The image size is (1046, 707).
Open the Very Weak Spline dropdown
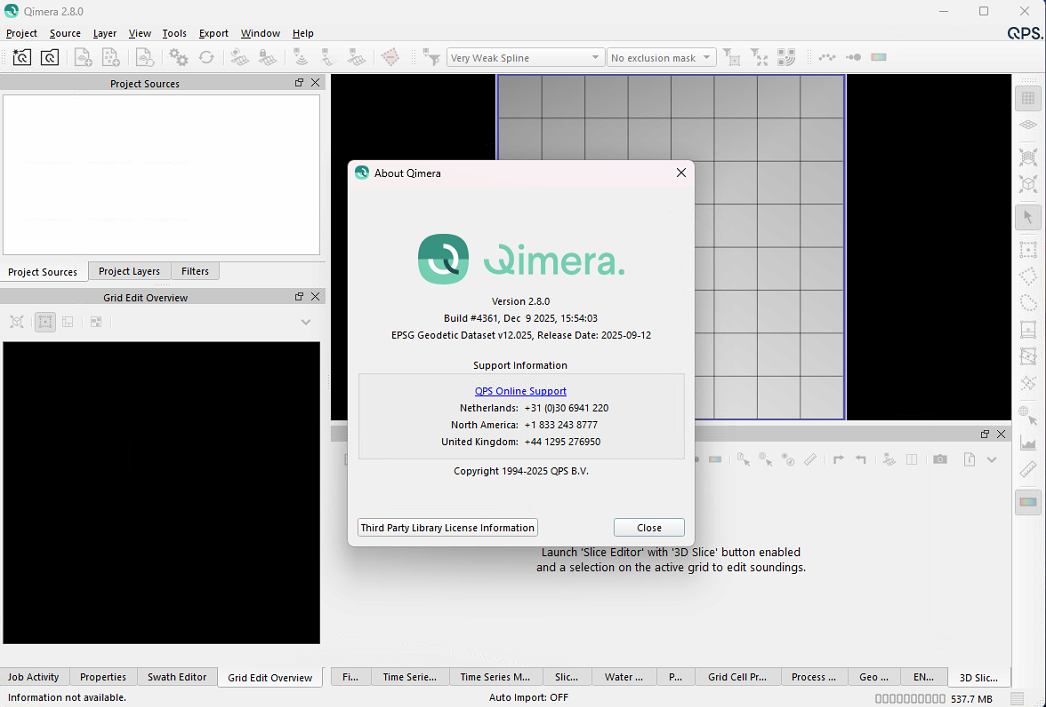tap(525, 58)
